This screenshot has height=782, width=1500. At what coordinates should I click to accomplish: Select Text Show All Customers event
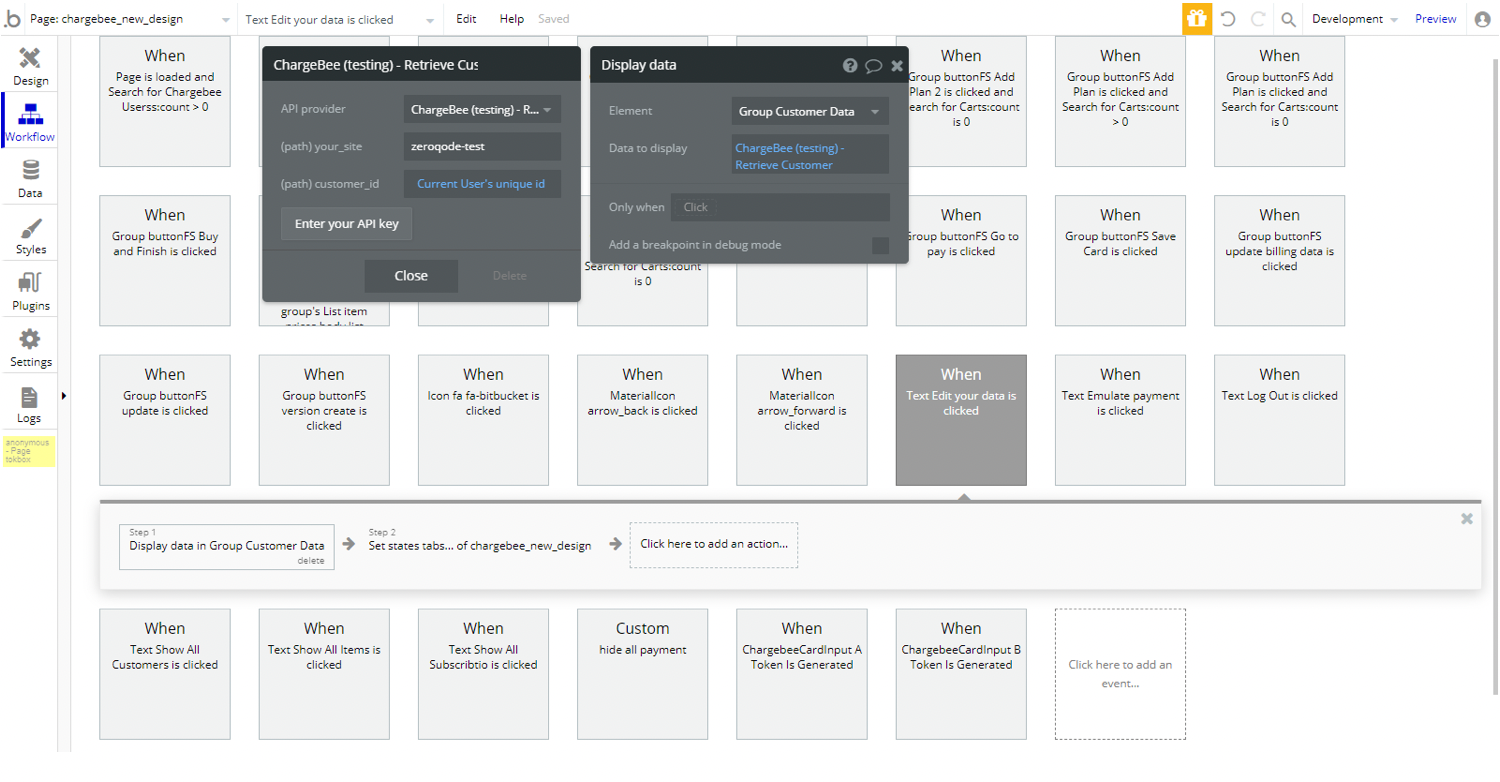pyautogui.click(x=165, y=674)
